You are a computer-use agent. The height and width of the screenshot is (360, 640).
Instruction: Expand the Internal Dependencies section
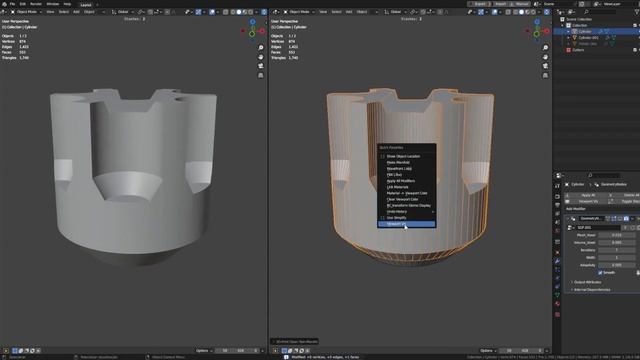pos(591,290)
